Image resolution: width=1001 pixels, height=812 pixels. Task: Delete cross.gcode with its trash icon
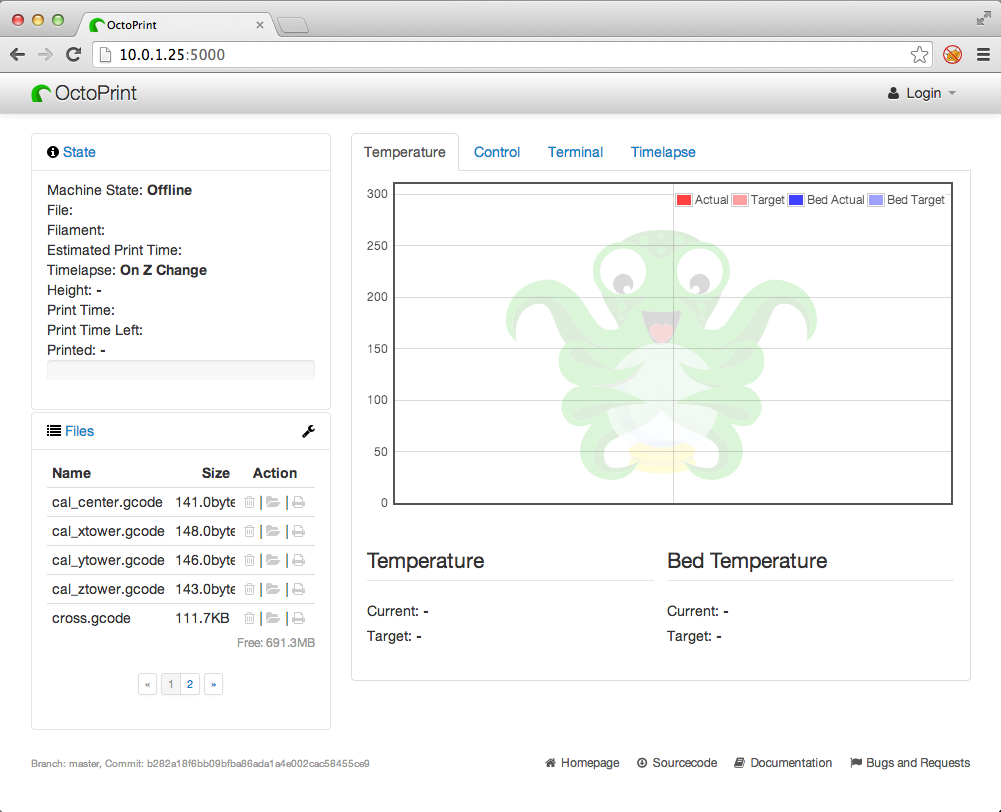pos(250,618)
